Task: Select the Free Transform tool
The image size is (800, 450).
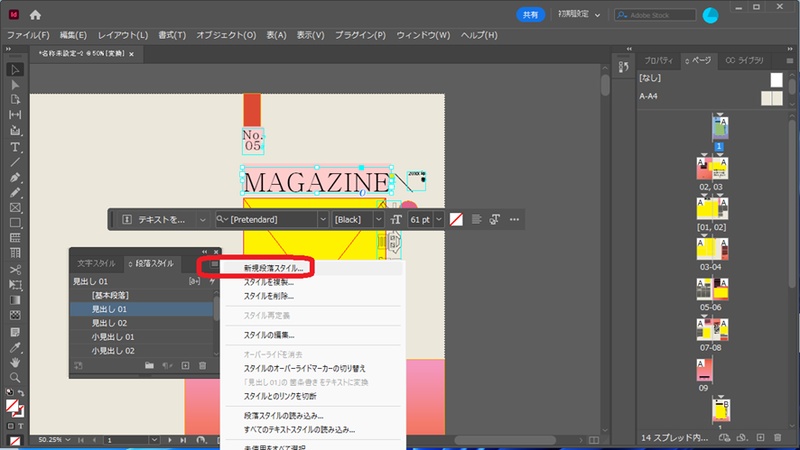Action: 15,285
